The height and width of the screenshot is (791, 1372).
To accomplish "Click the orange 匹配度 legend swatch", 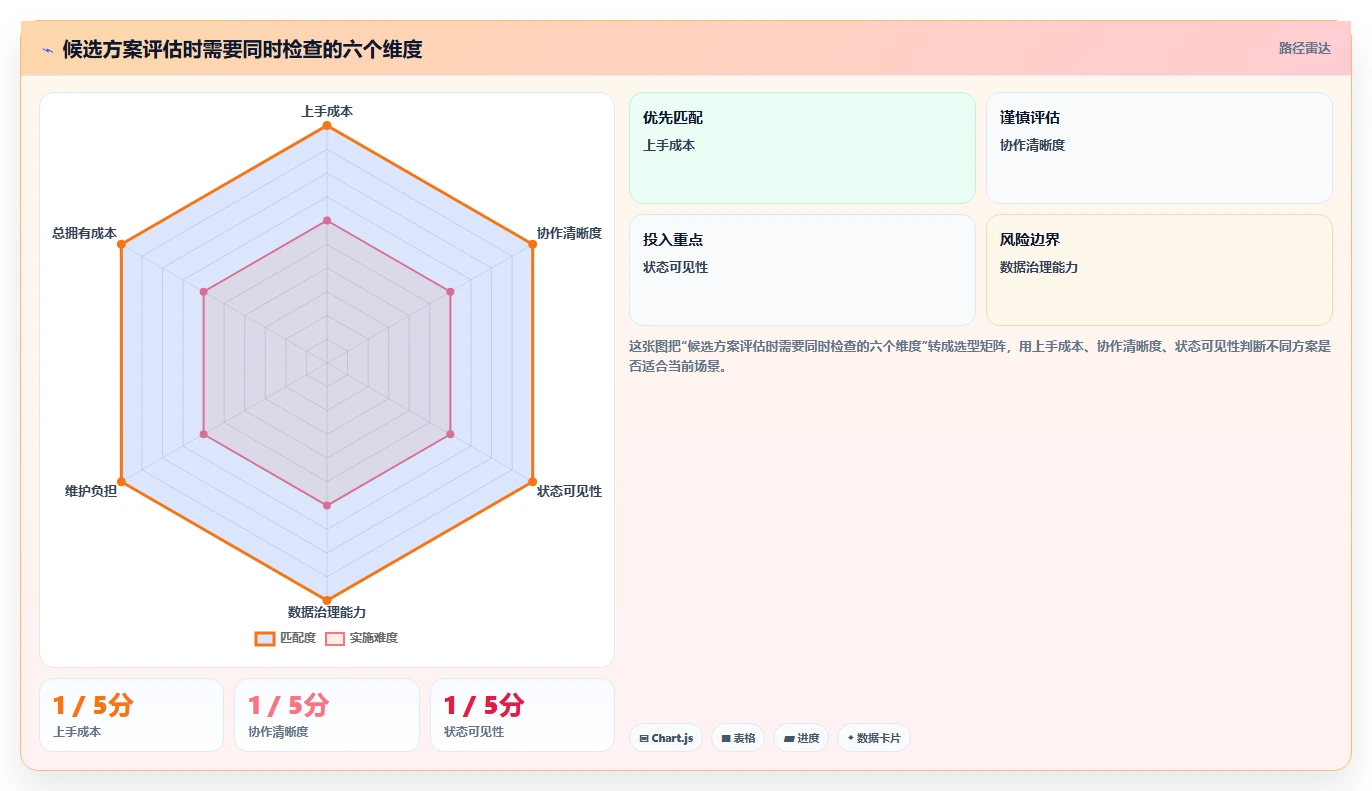I will [265, 638].
